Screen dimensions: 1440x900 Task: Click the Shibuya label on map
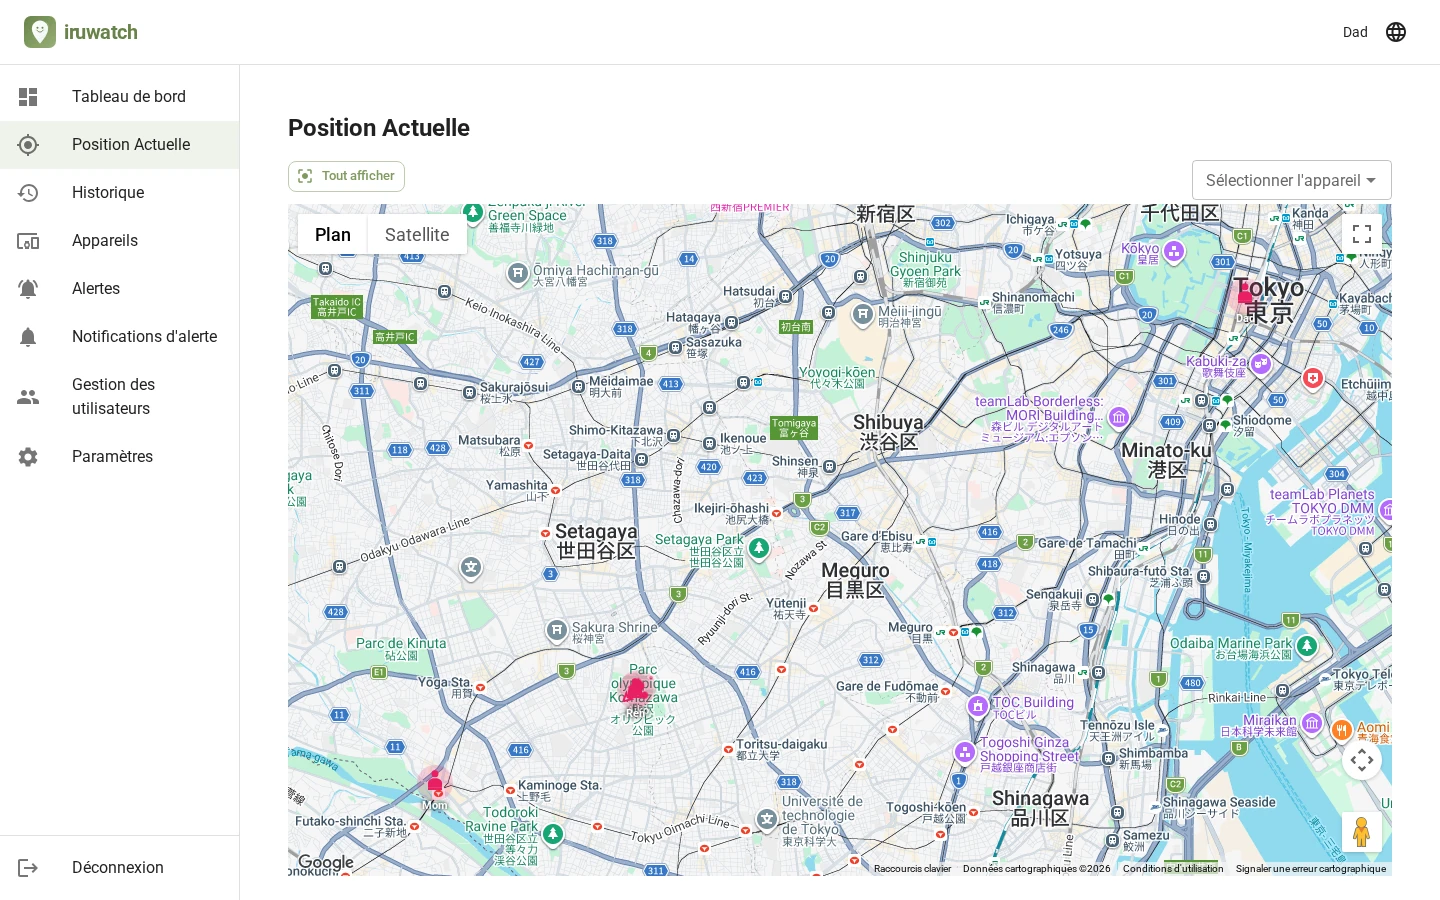pos(888,431)
